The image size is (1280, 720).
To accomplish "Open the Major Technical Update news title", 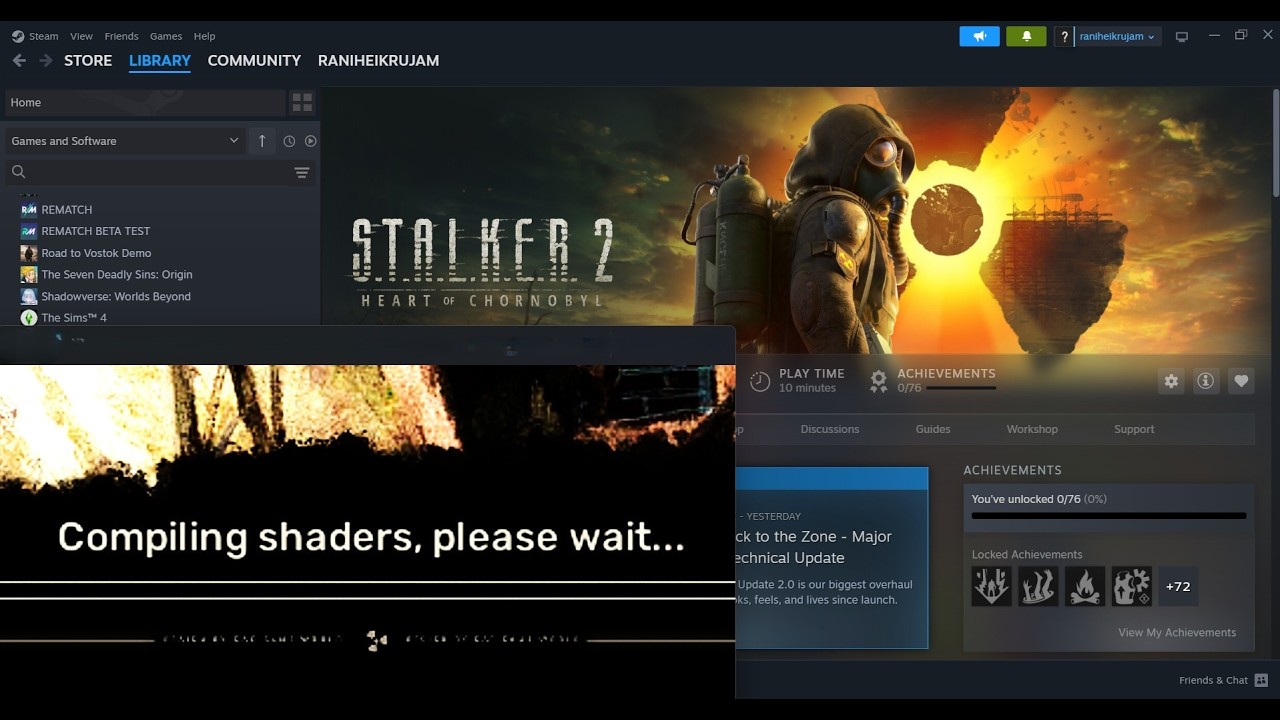I will click(x=814, y=547).
